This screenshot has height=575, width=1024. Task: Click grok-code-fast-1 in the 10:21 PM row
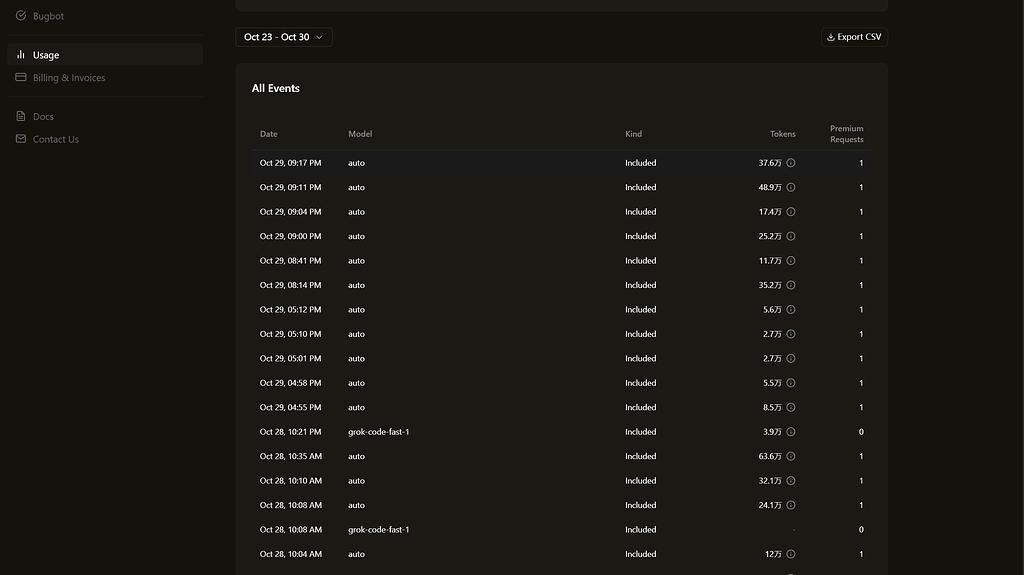coord(378,431)
